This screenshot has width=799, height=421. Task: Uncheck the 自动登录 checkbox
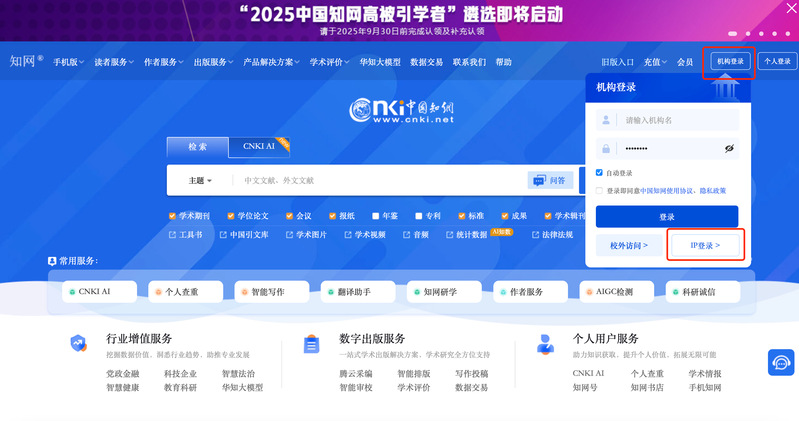pos(599,172)
